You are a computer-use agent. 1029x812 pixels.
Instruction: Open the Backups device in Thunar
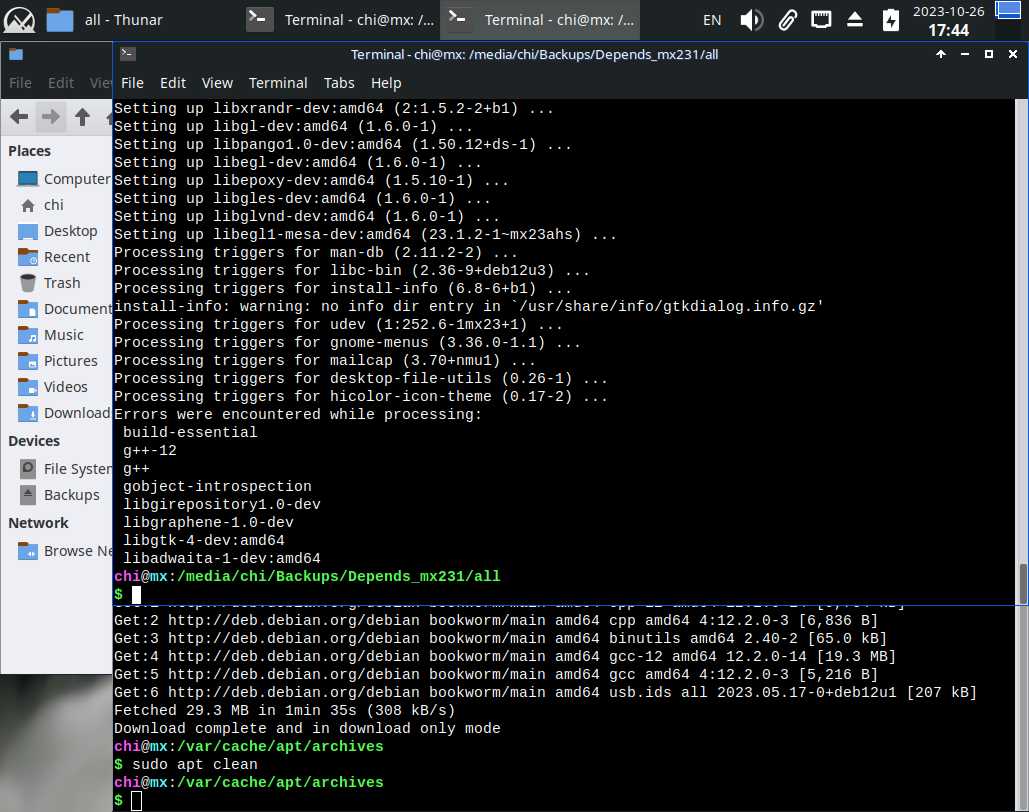click(x=59, y=495)
